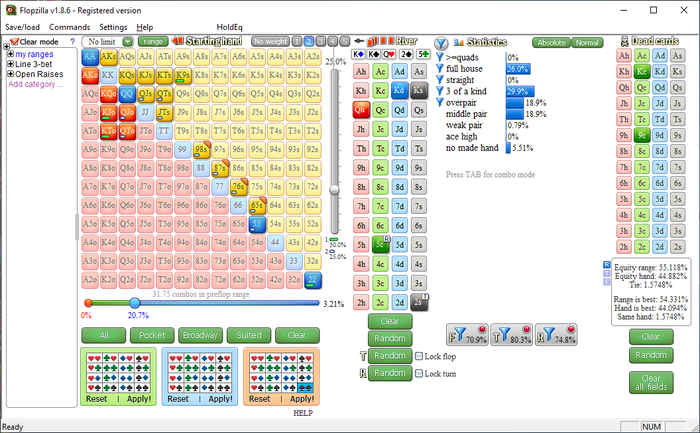Click the Equity range 55.118% text
Viewport: 700px width, 433px height.
[651, 267]
